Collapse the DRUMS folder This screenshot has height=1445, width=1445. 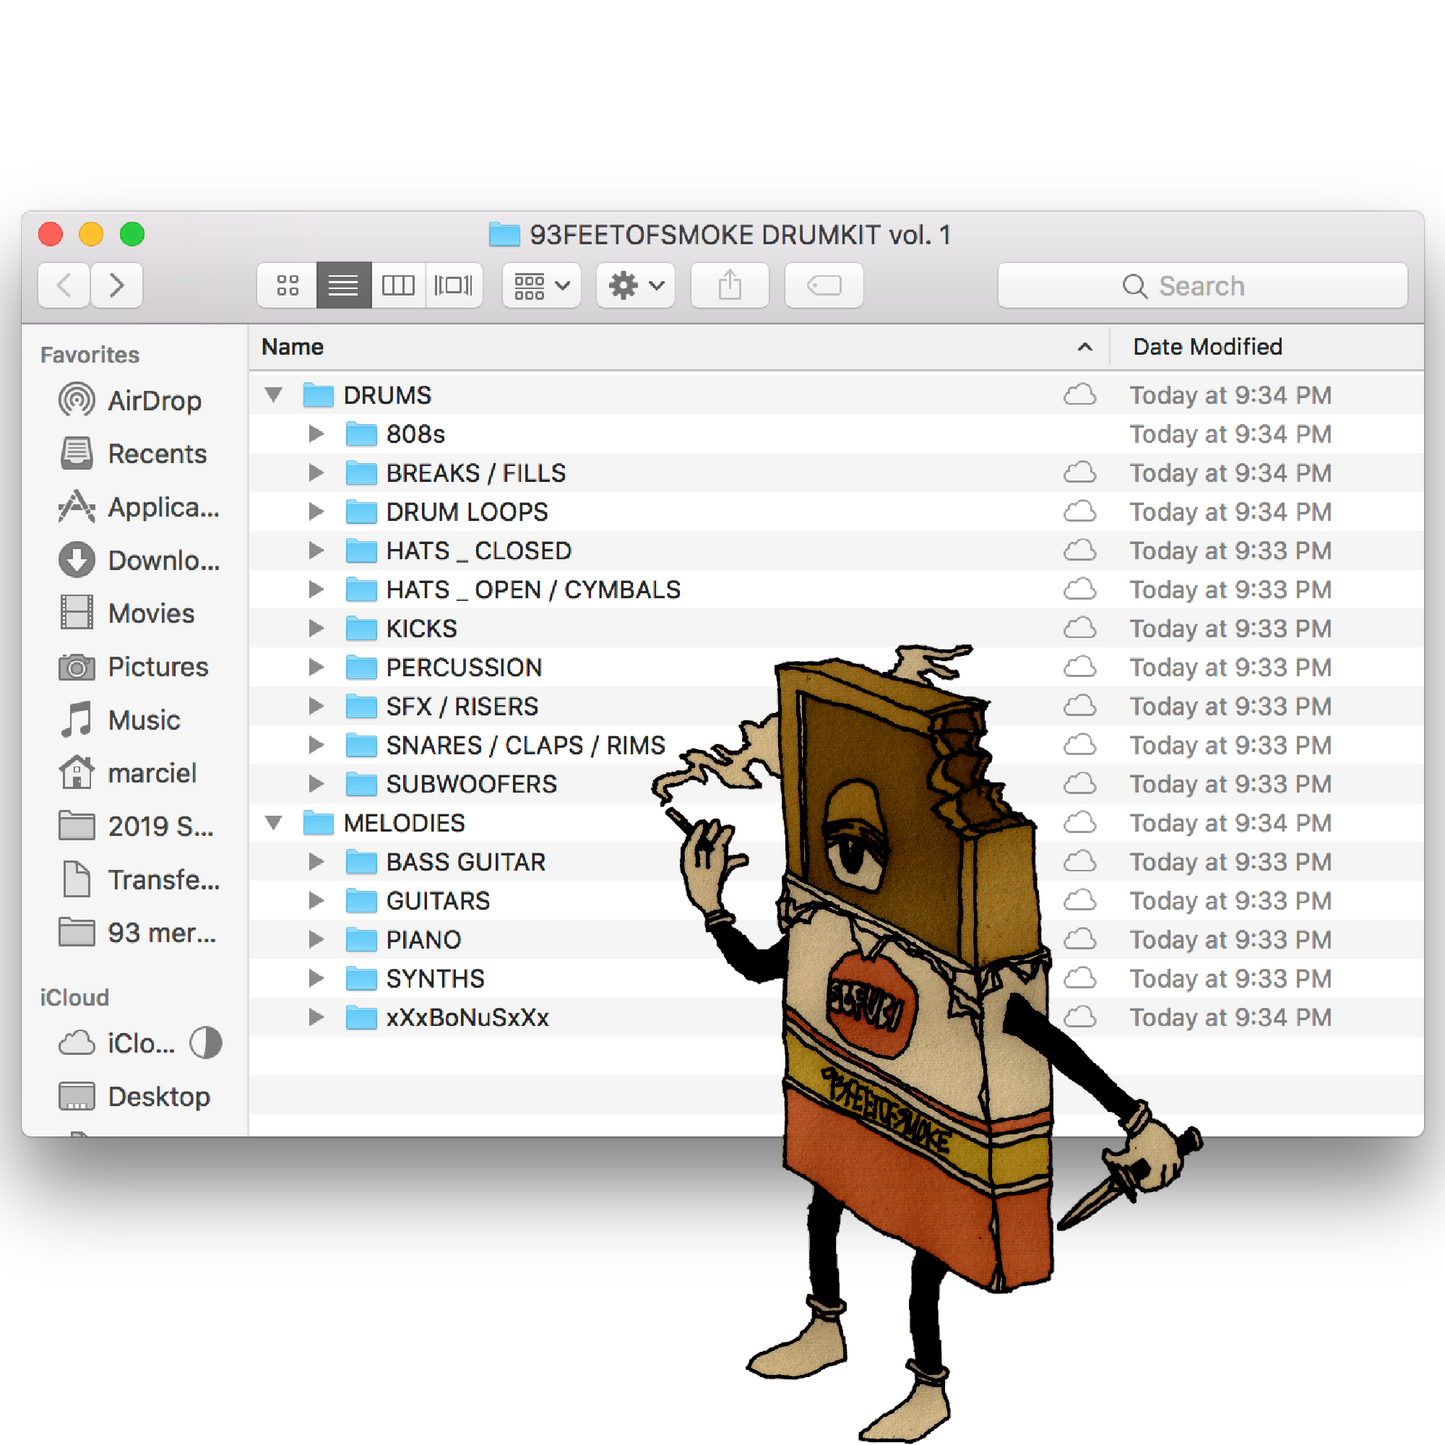coord(273,395)
